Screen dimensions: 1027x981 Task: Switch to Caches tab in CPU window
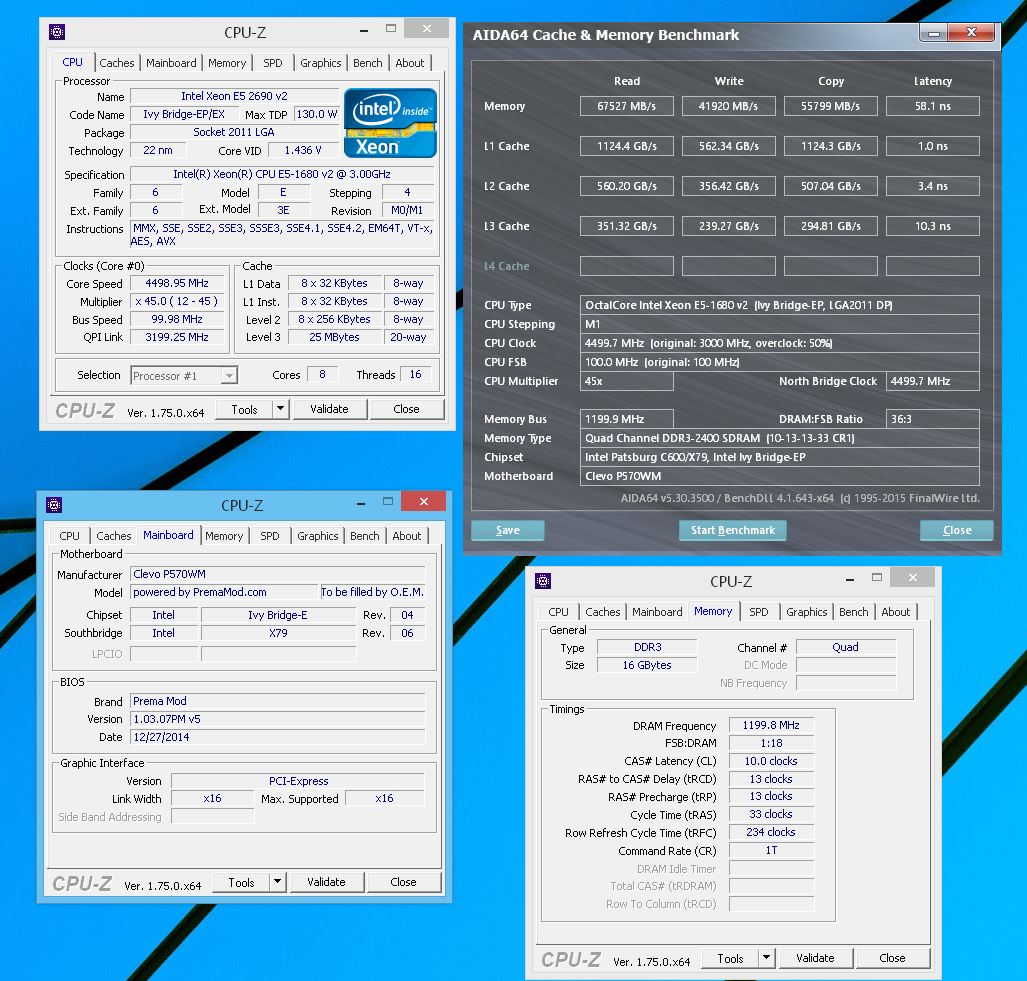(117, 63)
